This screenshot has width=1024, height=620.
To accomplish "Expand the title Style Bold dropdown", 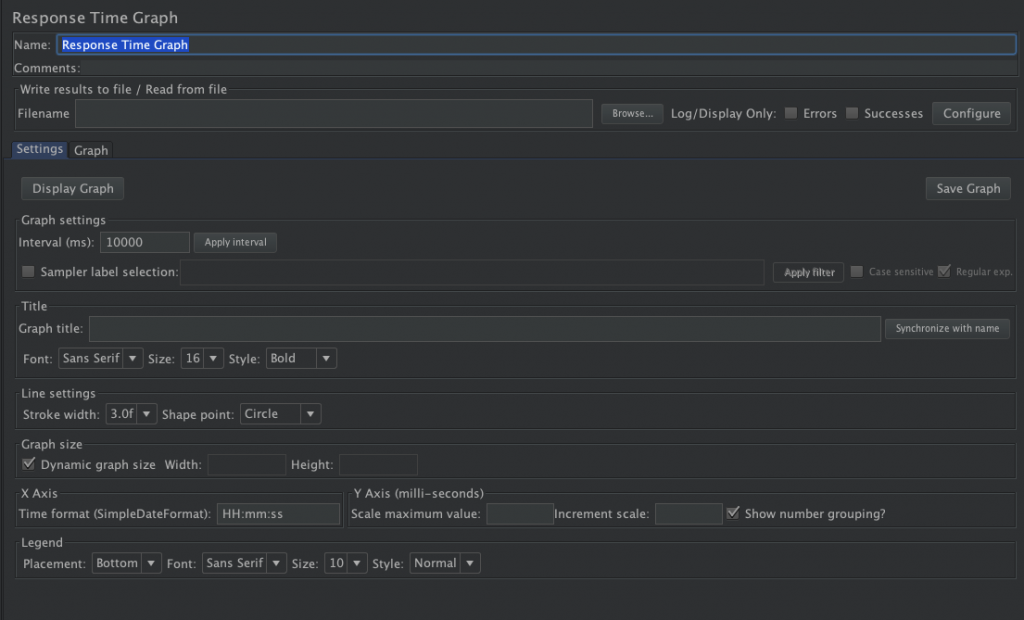I will [x=301, y=358].
